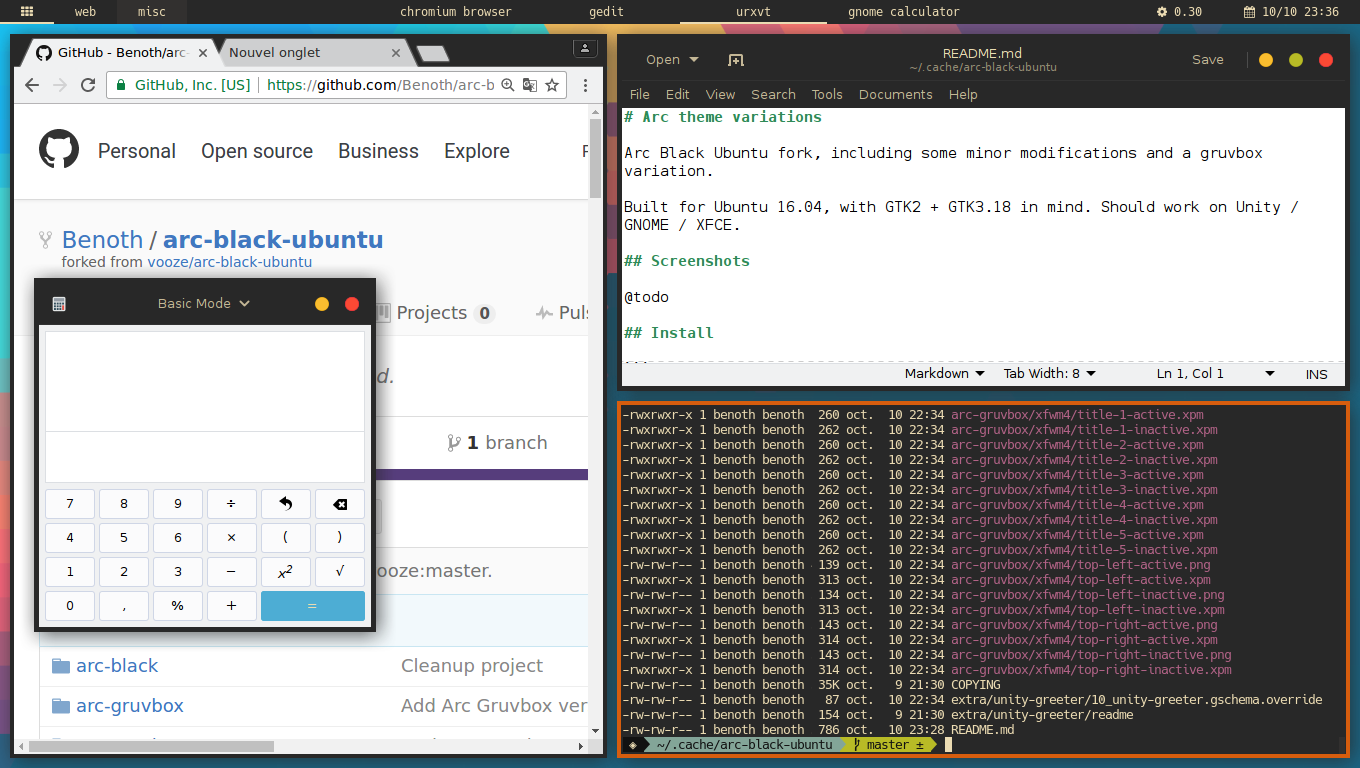Click the translate page icon in address bar
Image resolution: width=1360 pixels, height=768 pixels.
click(x=529, y=85)
